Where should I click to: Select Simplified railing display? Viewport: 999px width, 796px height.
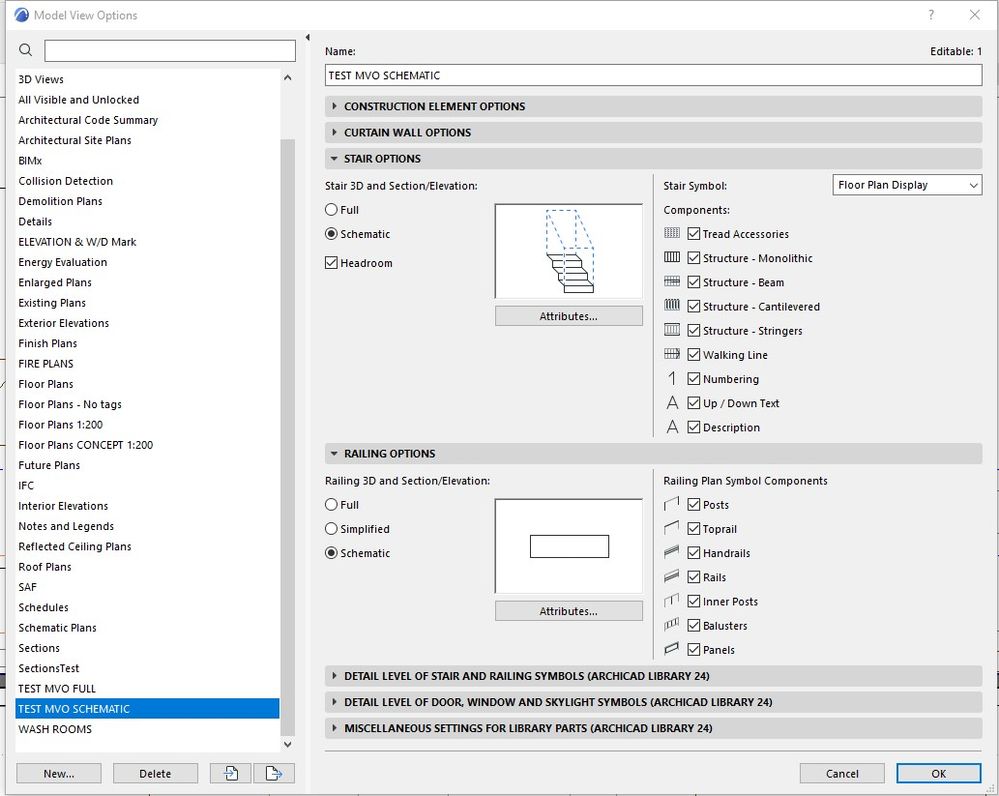pos(331,529)
